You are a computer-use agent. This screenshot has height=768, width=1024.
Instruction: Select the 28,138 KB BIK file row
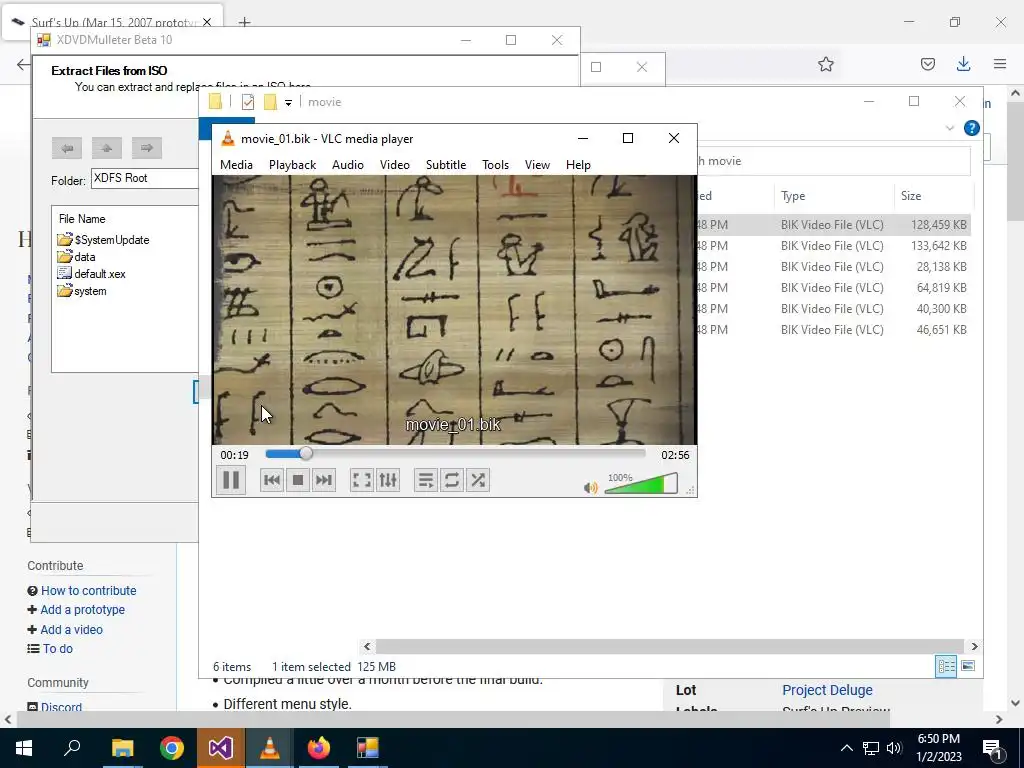tap(833, 266)
